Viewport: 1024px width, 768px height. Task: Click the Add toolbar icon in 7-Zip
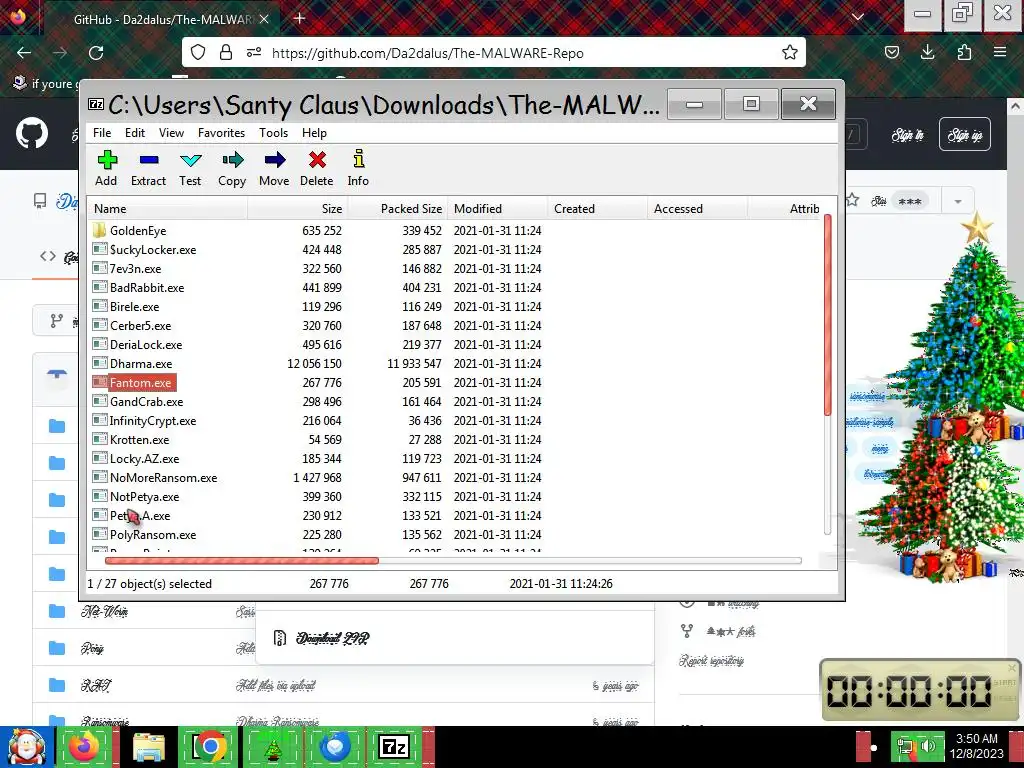tap(106, 168)
